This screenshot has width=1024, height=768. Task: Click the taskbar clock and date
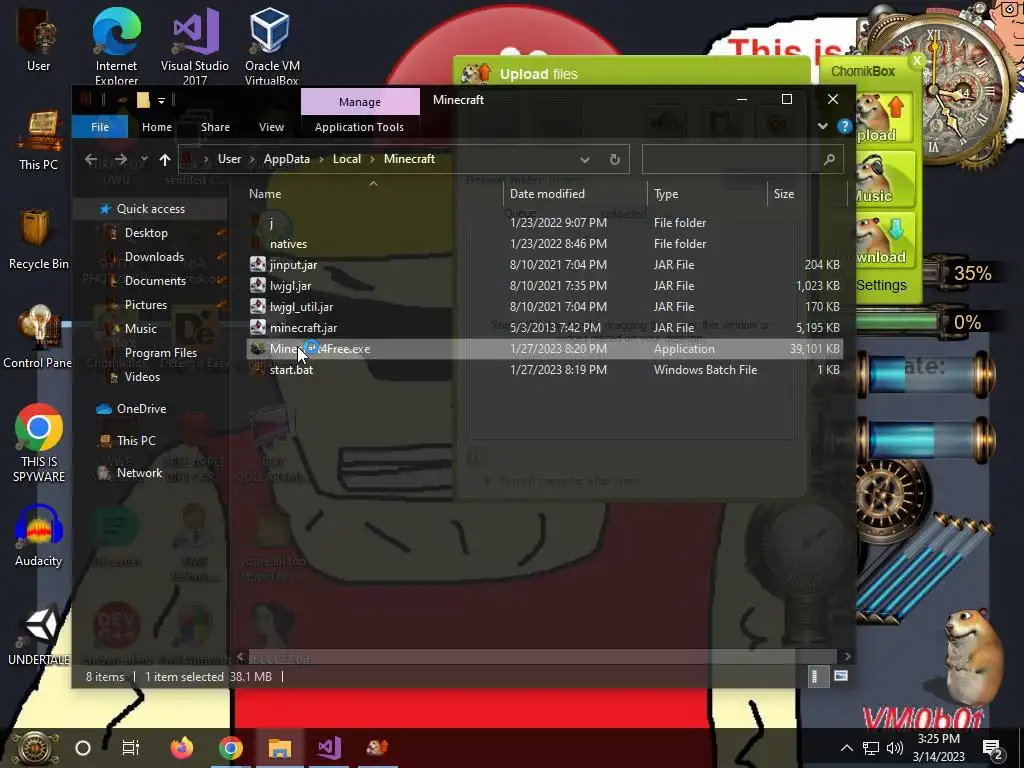938,748
